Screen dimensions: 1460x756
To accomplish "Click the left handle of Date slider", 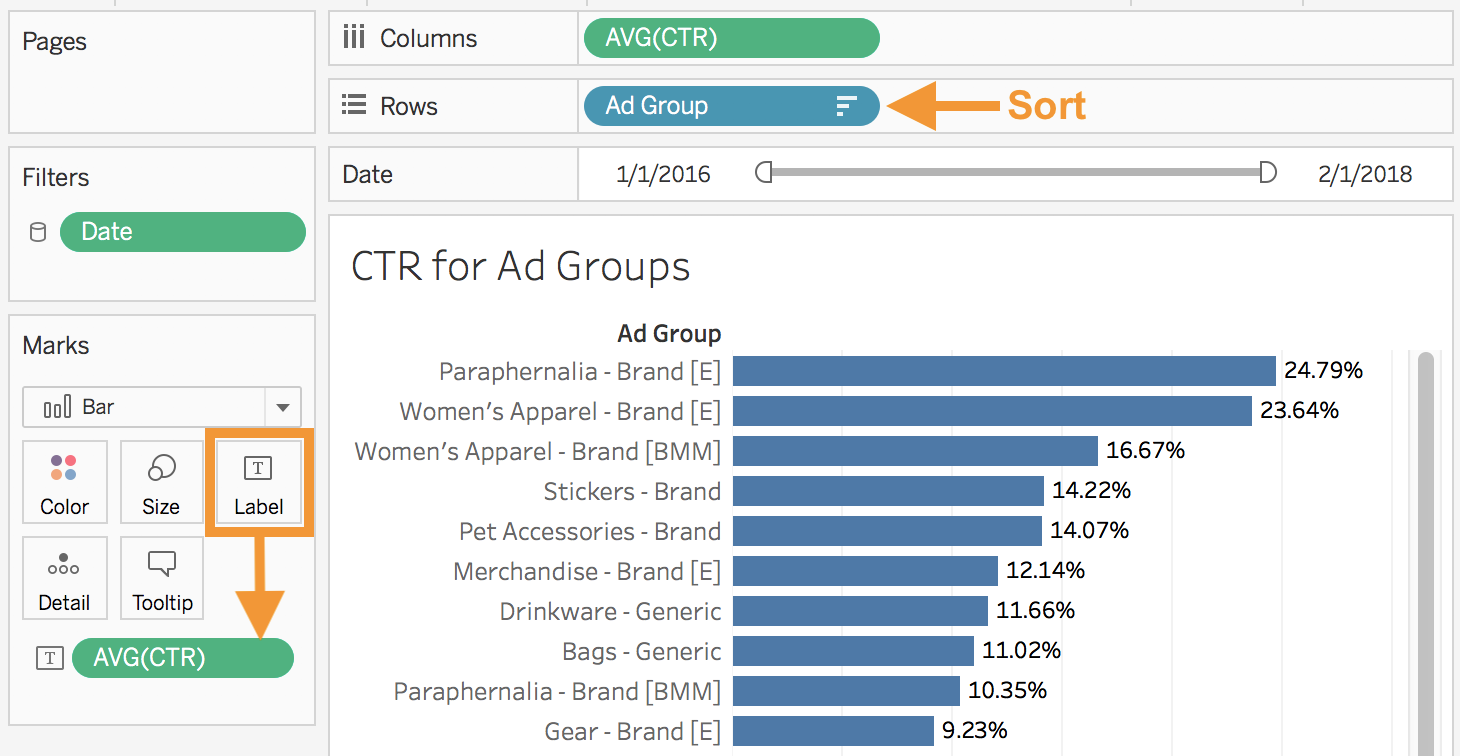I will click(x=764, y=173).
